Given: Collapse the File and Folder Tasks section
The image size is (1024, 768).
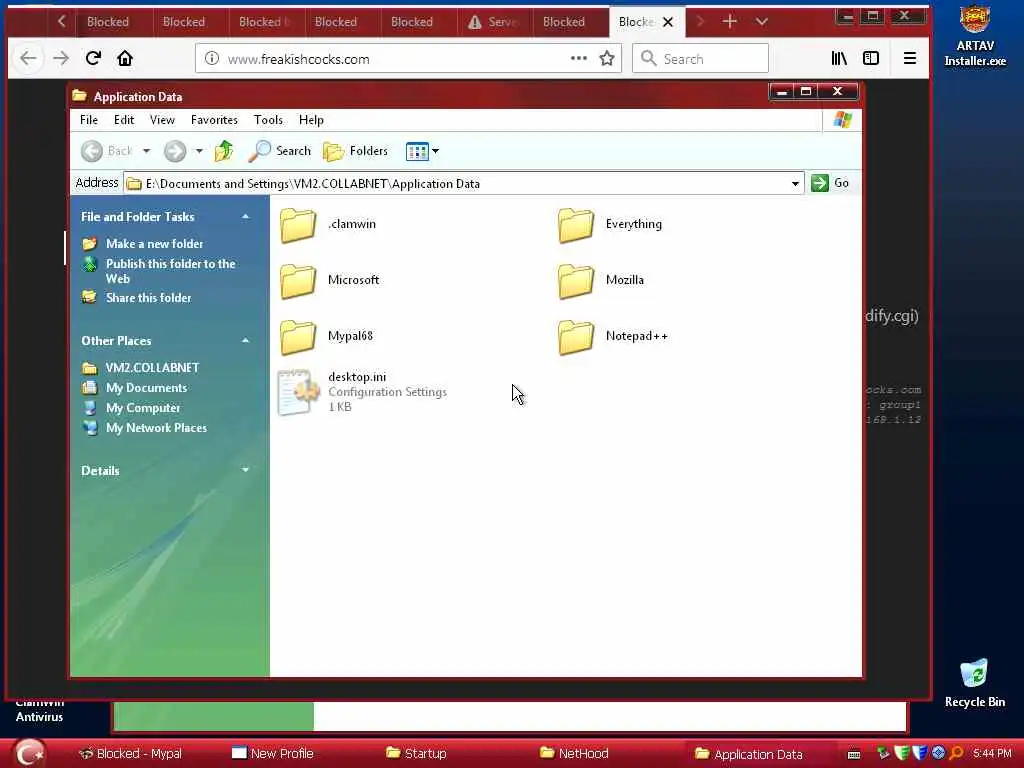Looking at the screenshot, I should (x=246, y=216).
